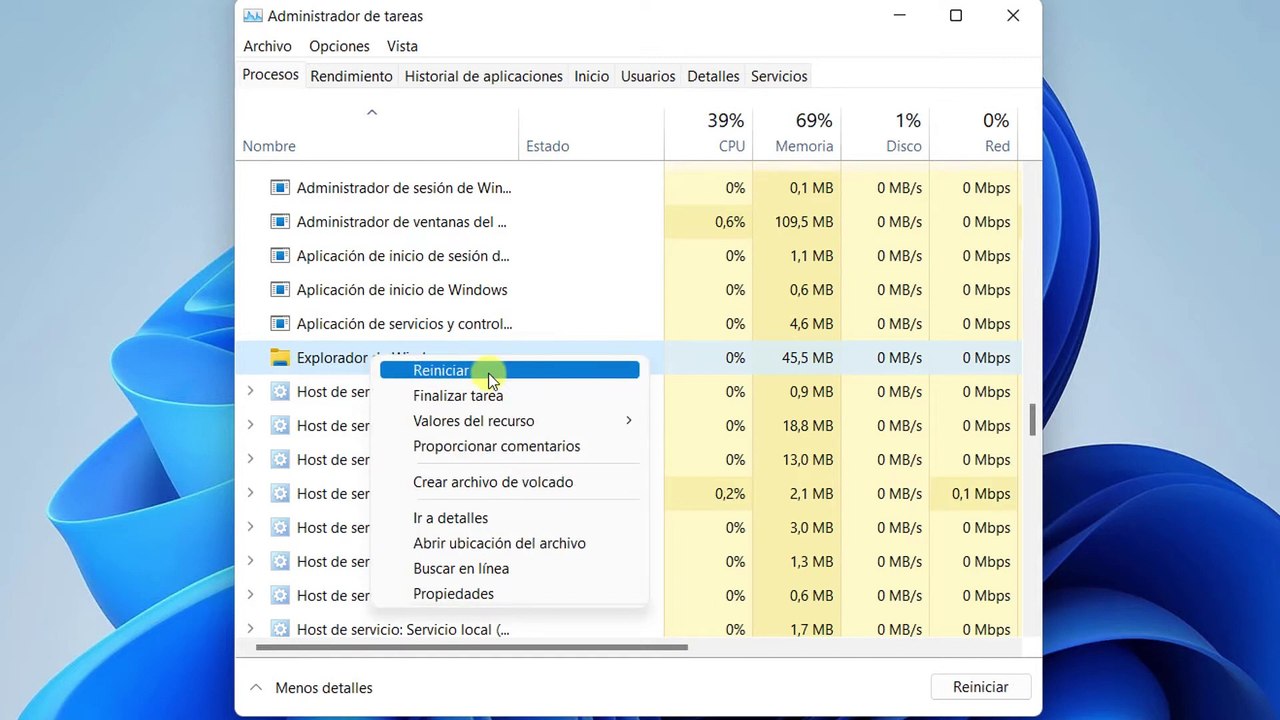This screenshot has width=1280, height=720.
Task: Choose Abrir ubicación del archivo
Action: (509, 543)
